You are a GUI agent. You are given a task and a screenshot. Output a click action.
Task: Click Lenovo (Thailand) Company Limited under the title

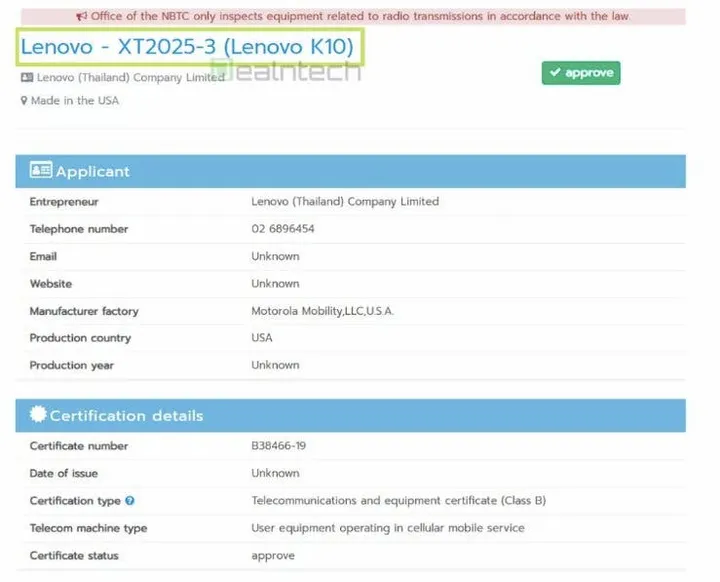(x=130, y=77)
